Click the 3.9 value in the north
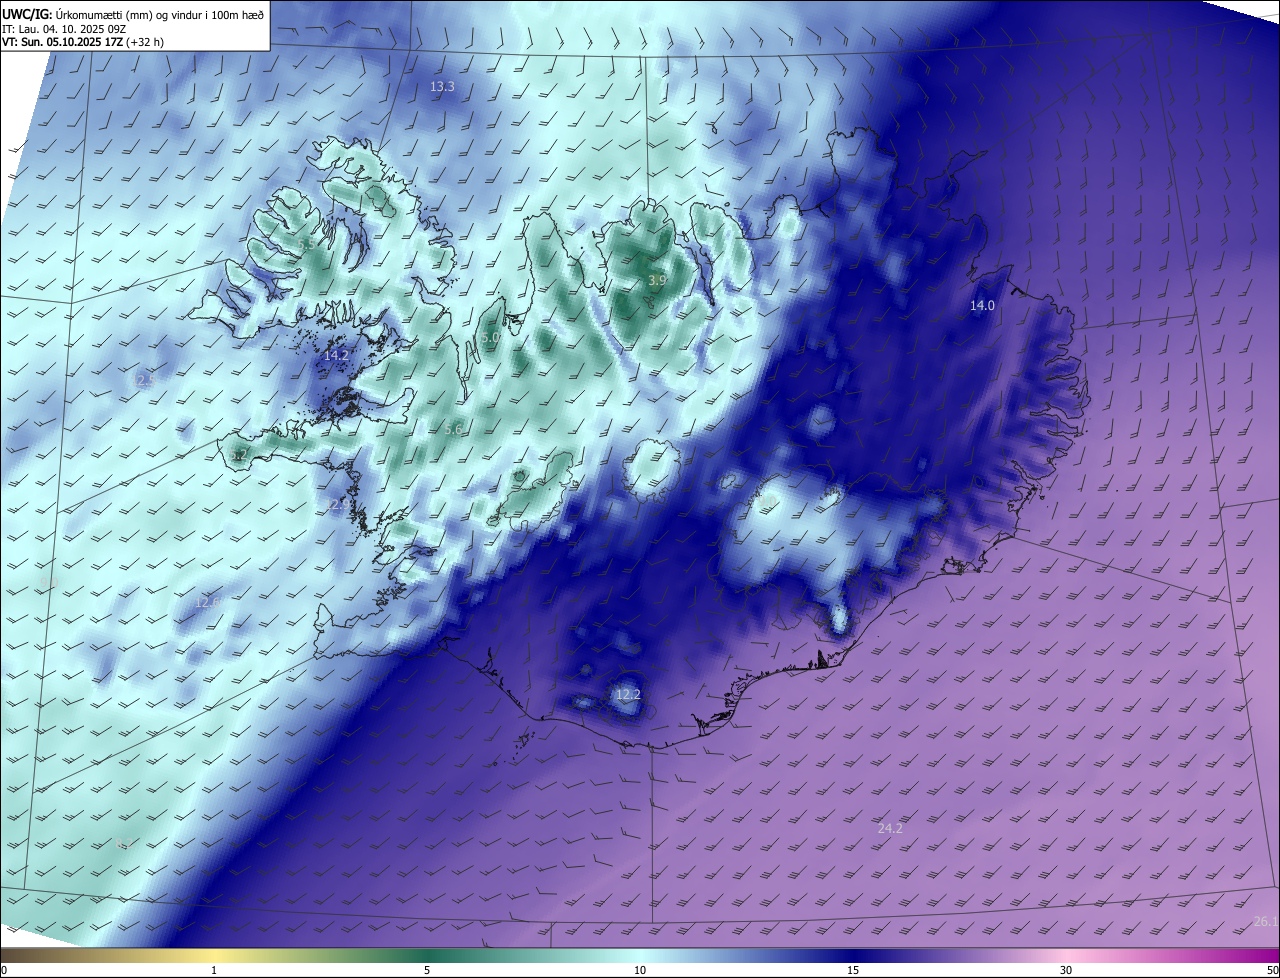 [657, 281]
